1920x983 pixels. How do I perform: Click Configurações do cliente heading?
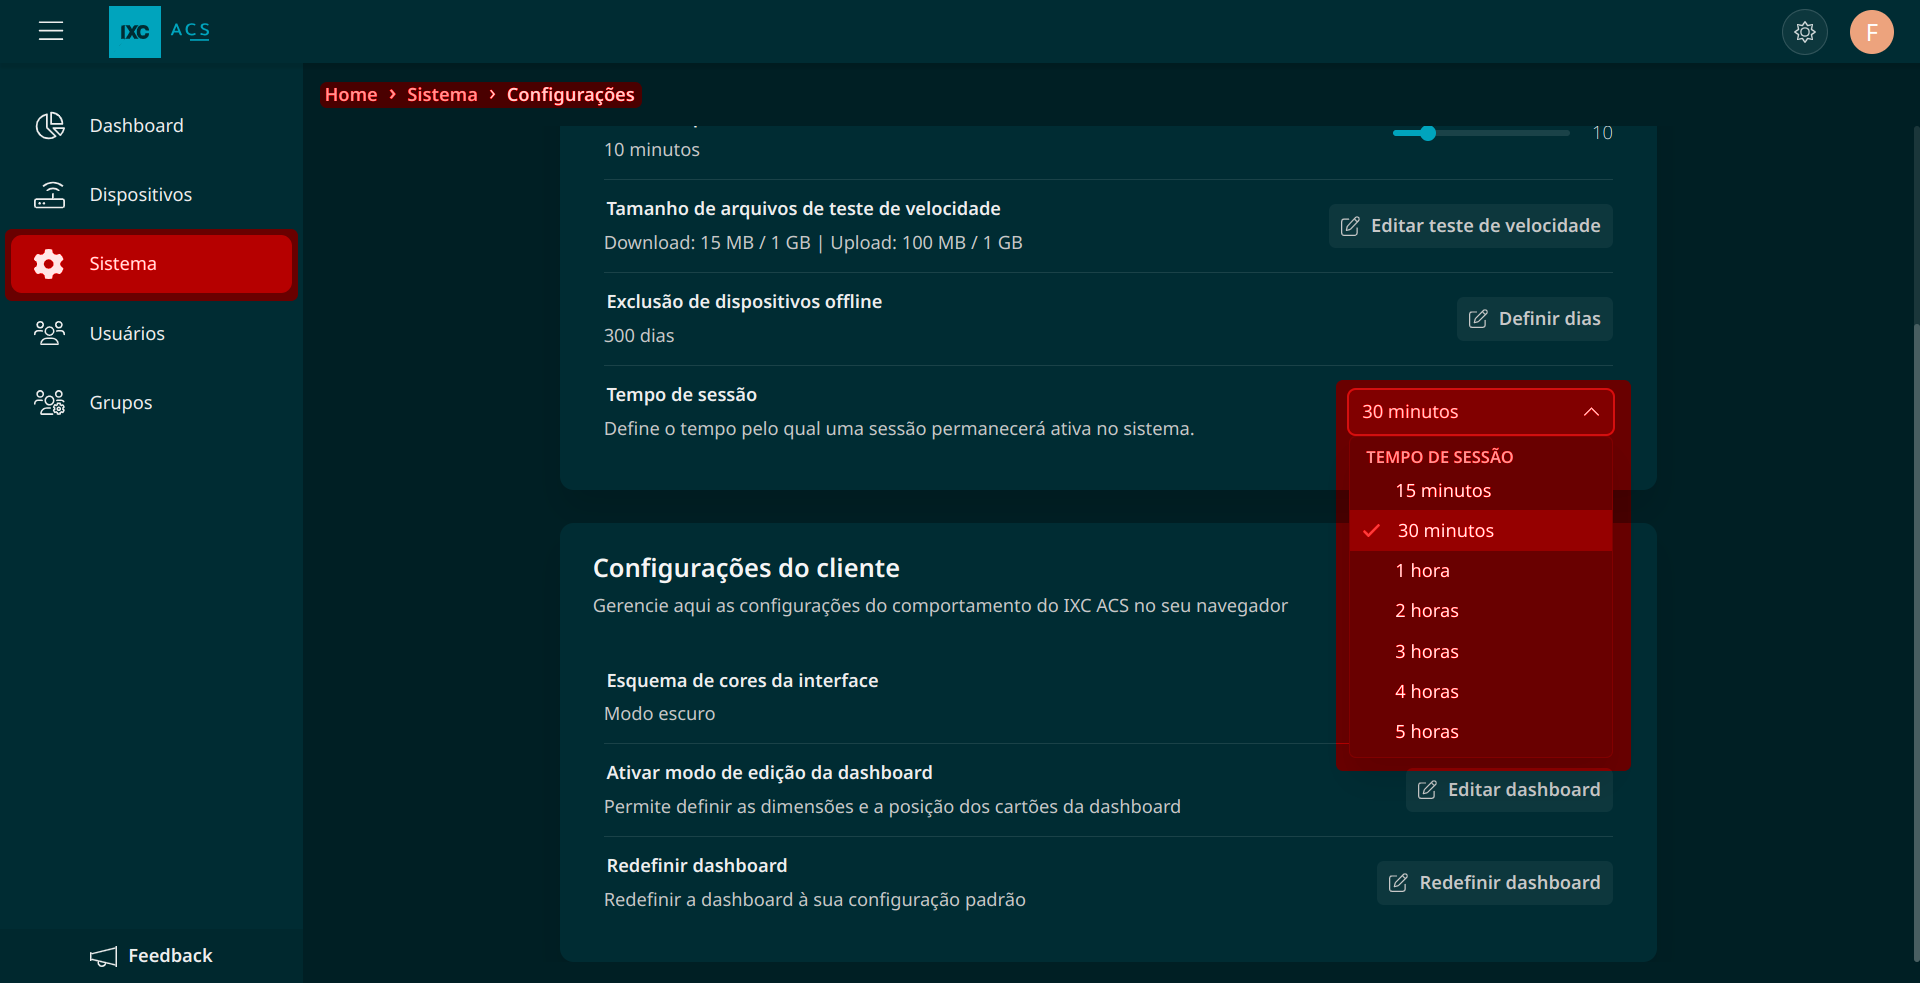click(x=746, y=568)
